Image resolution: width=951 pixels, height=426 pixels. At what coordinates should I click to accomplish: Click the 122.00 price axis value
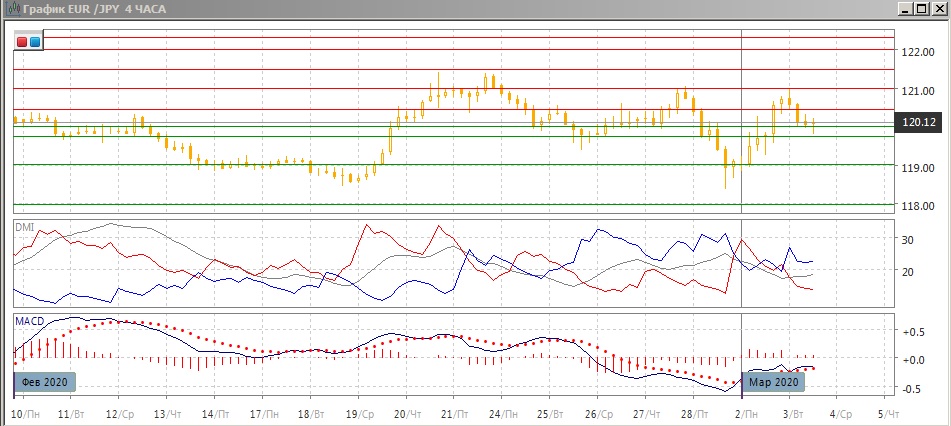click(x=917, y=53)
